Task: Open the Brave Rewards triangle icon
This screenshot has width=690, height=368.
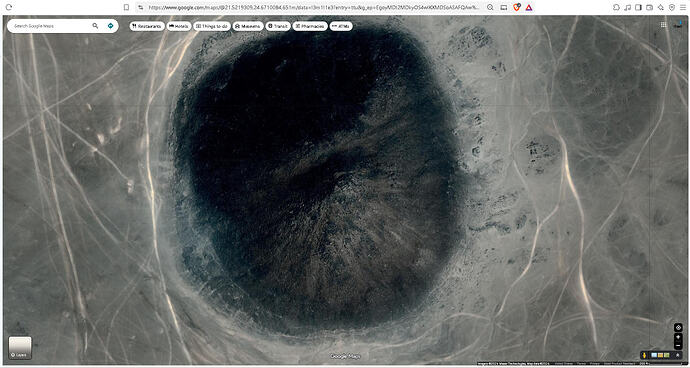Action: tap(529, 7)
